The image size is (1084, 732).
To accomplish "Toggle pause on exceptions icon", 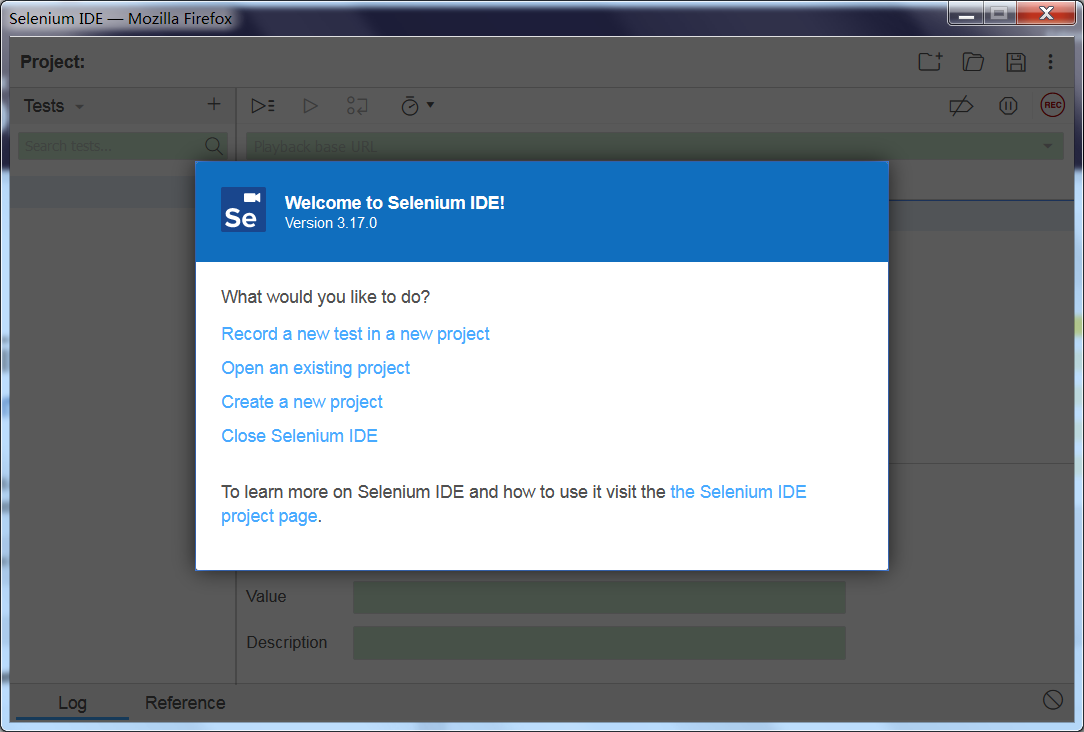I will 1008,106.
